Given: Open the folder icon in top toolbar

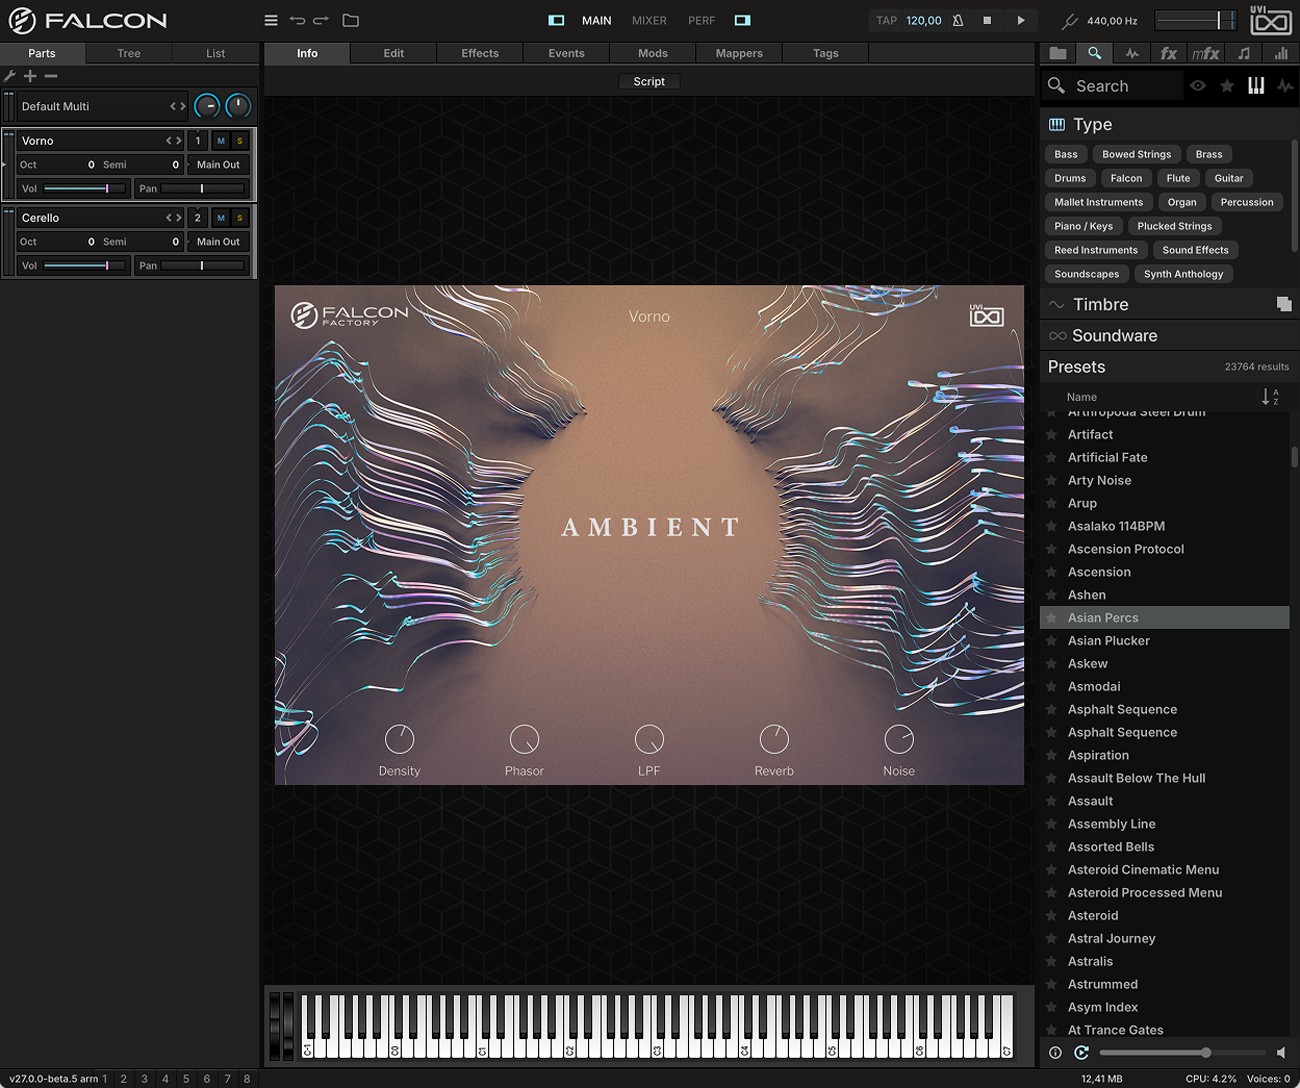Looking at the screenshot, I should point(350,20).
